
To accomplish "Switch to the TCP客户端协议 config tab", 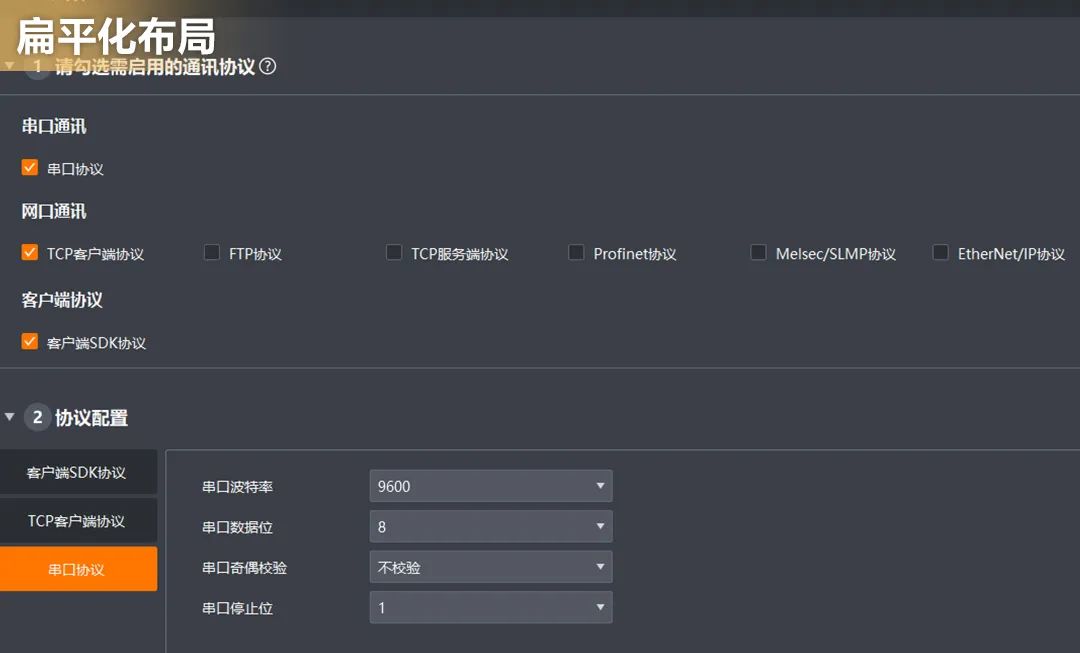I will (77, 521).
